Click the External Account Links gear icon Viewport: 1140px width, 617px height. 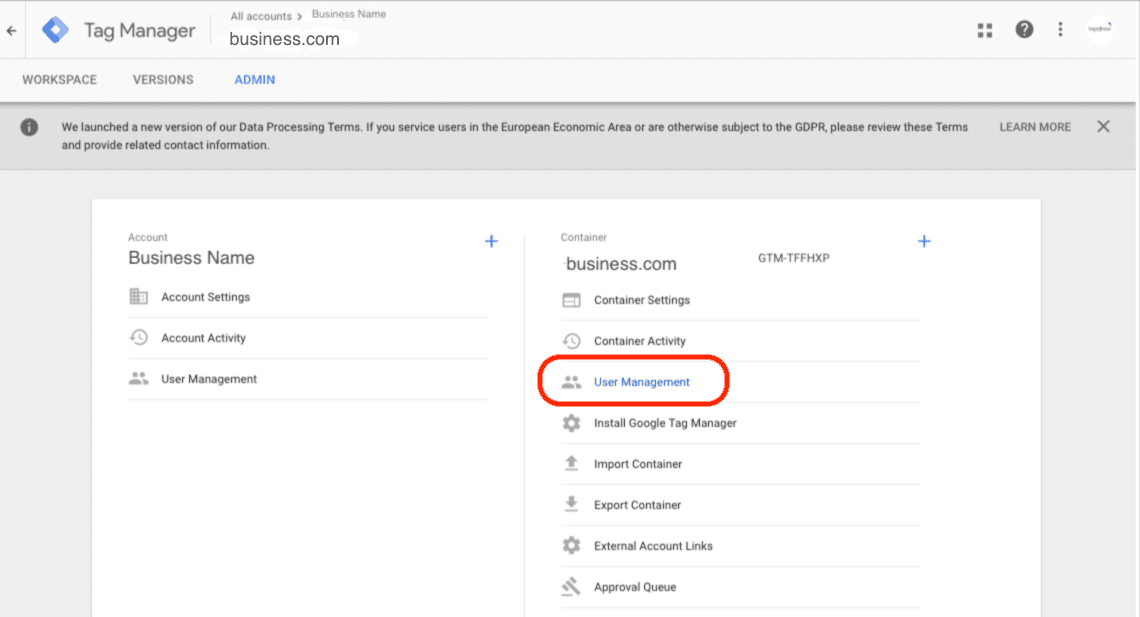click(571, 546)
